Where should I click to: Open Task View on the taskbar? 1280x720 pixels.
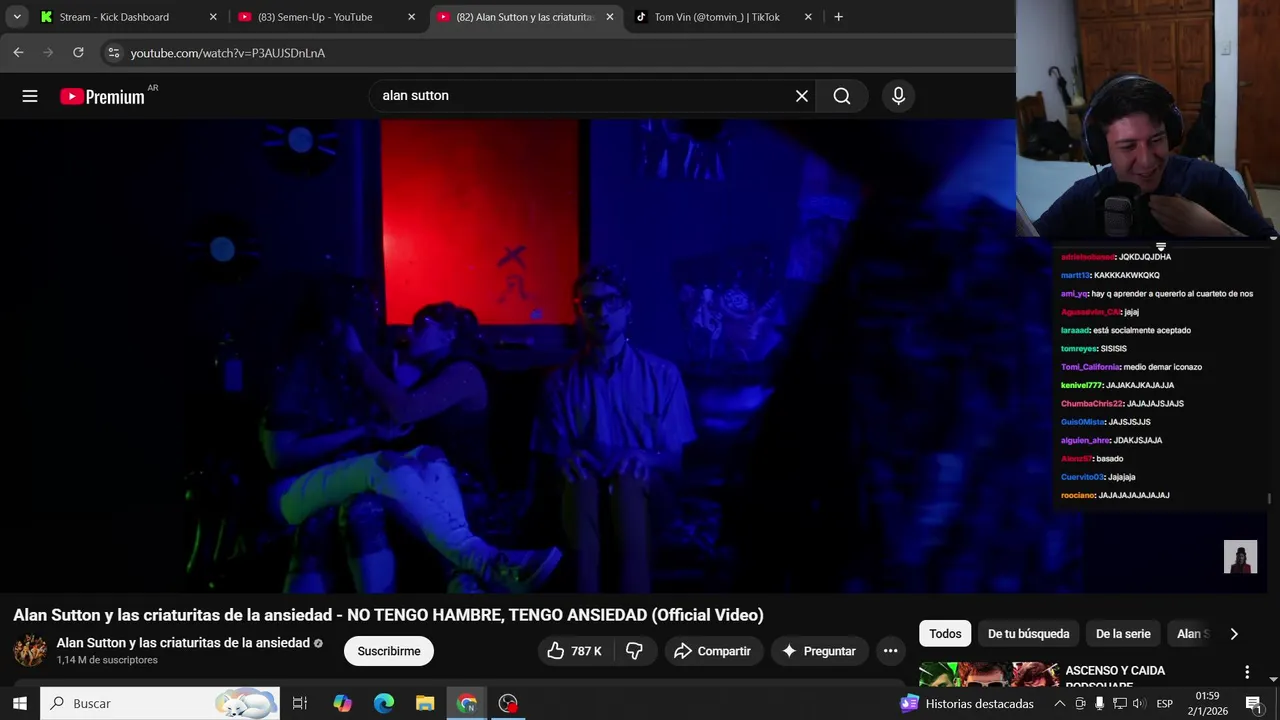(x=299, y=703)
